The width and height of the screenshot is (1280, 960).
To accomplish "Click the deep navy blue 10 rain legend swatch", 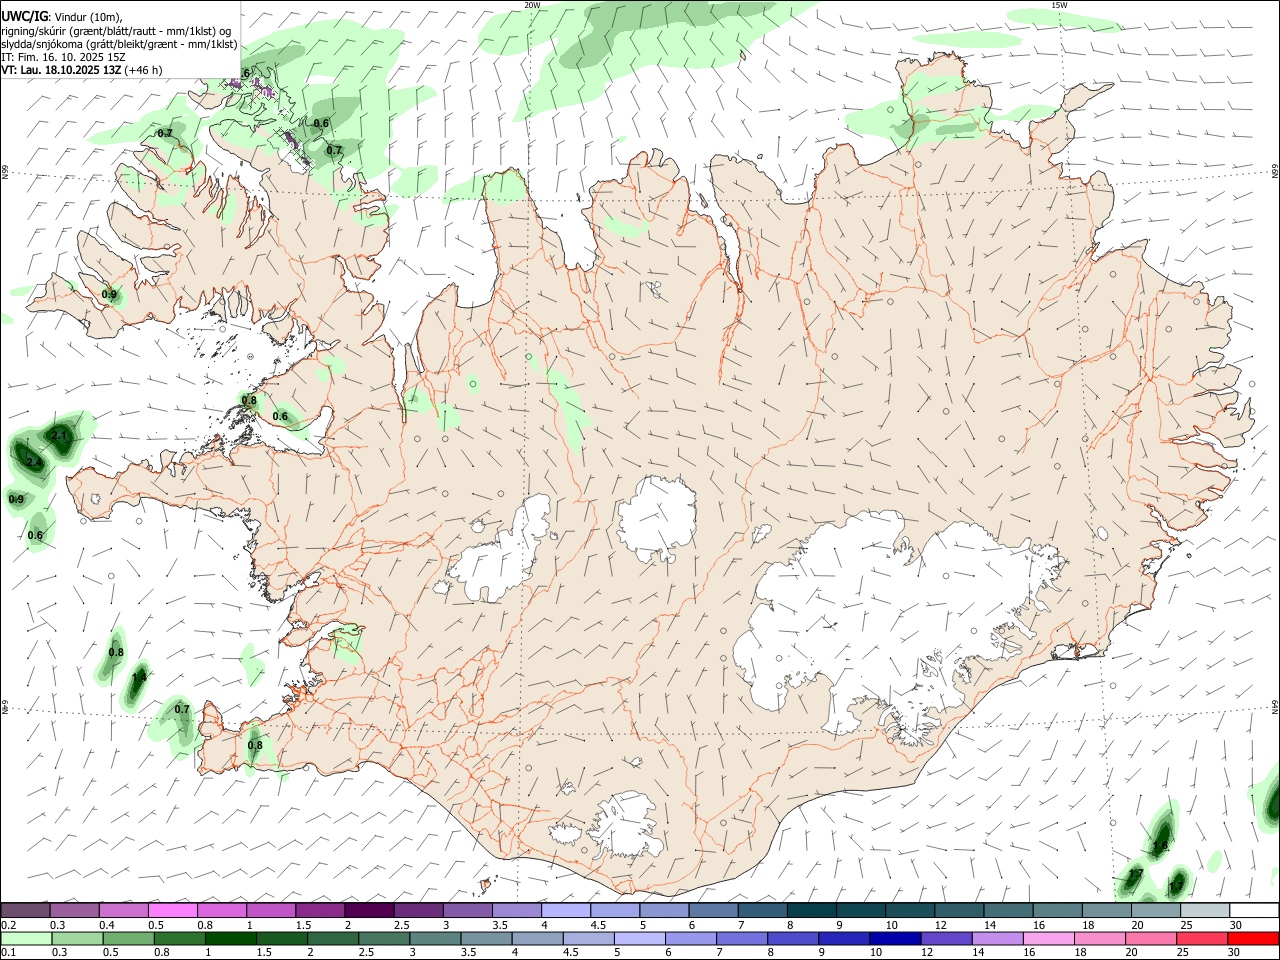I will coord(895,939).
